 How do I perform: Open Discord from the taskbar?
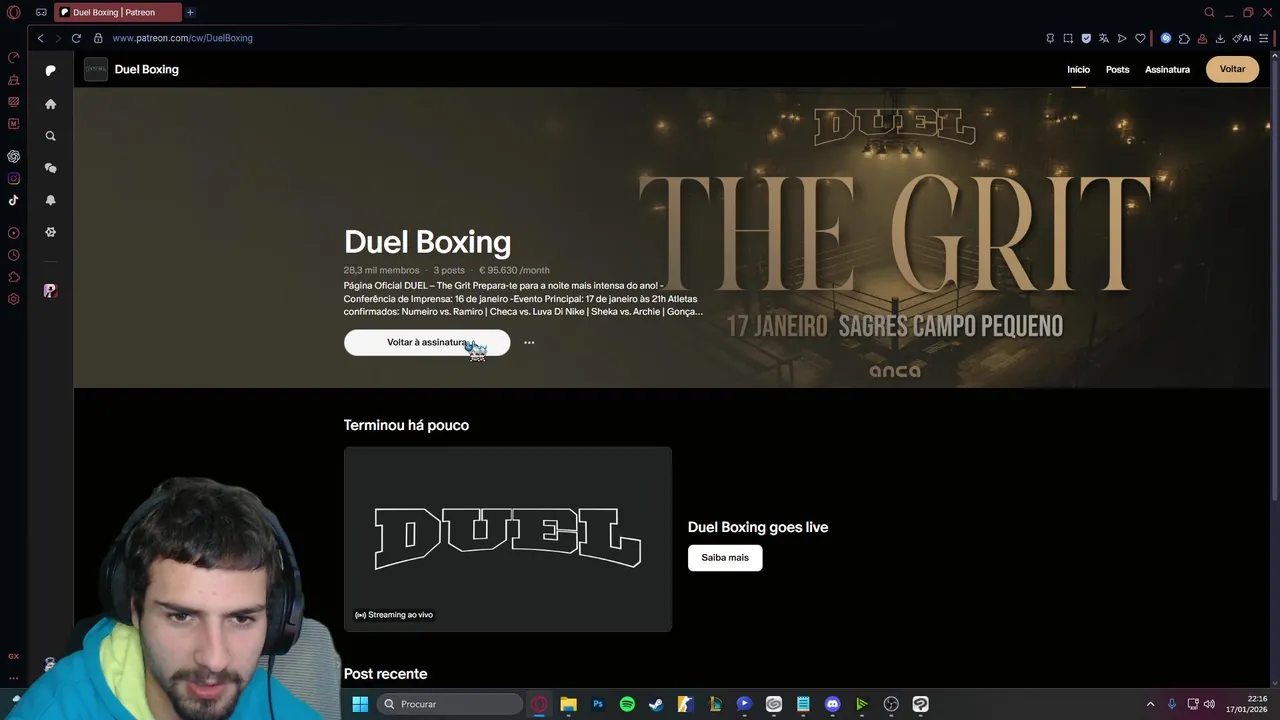click(832, 704)
